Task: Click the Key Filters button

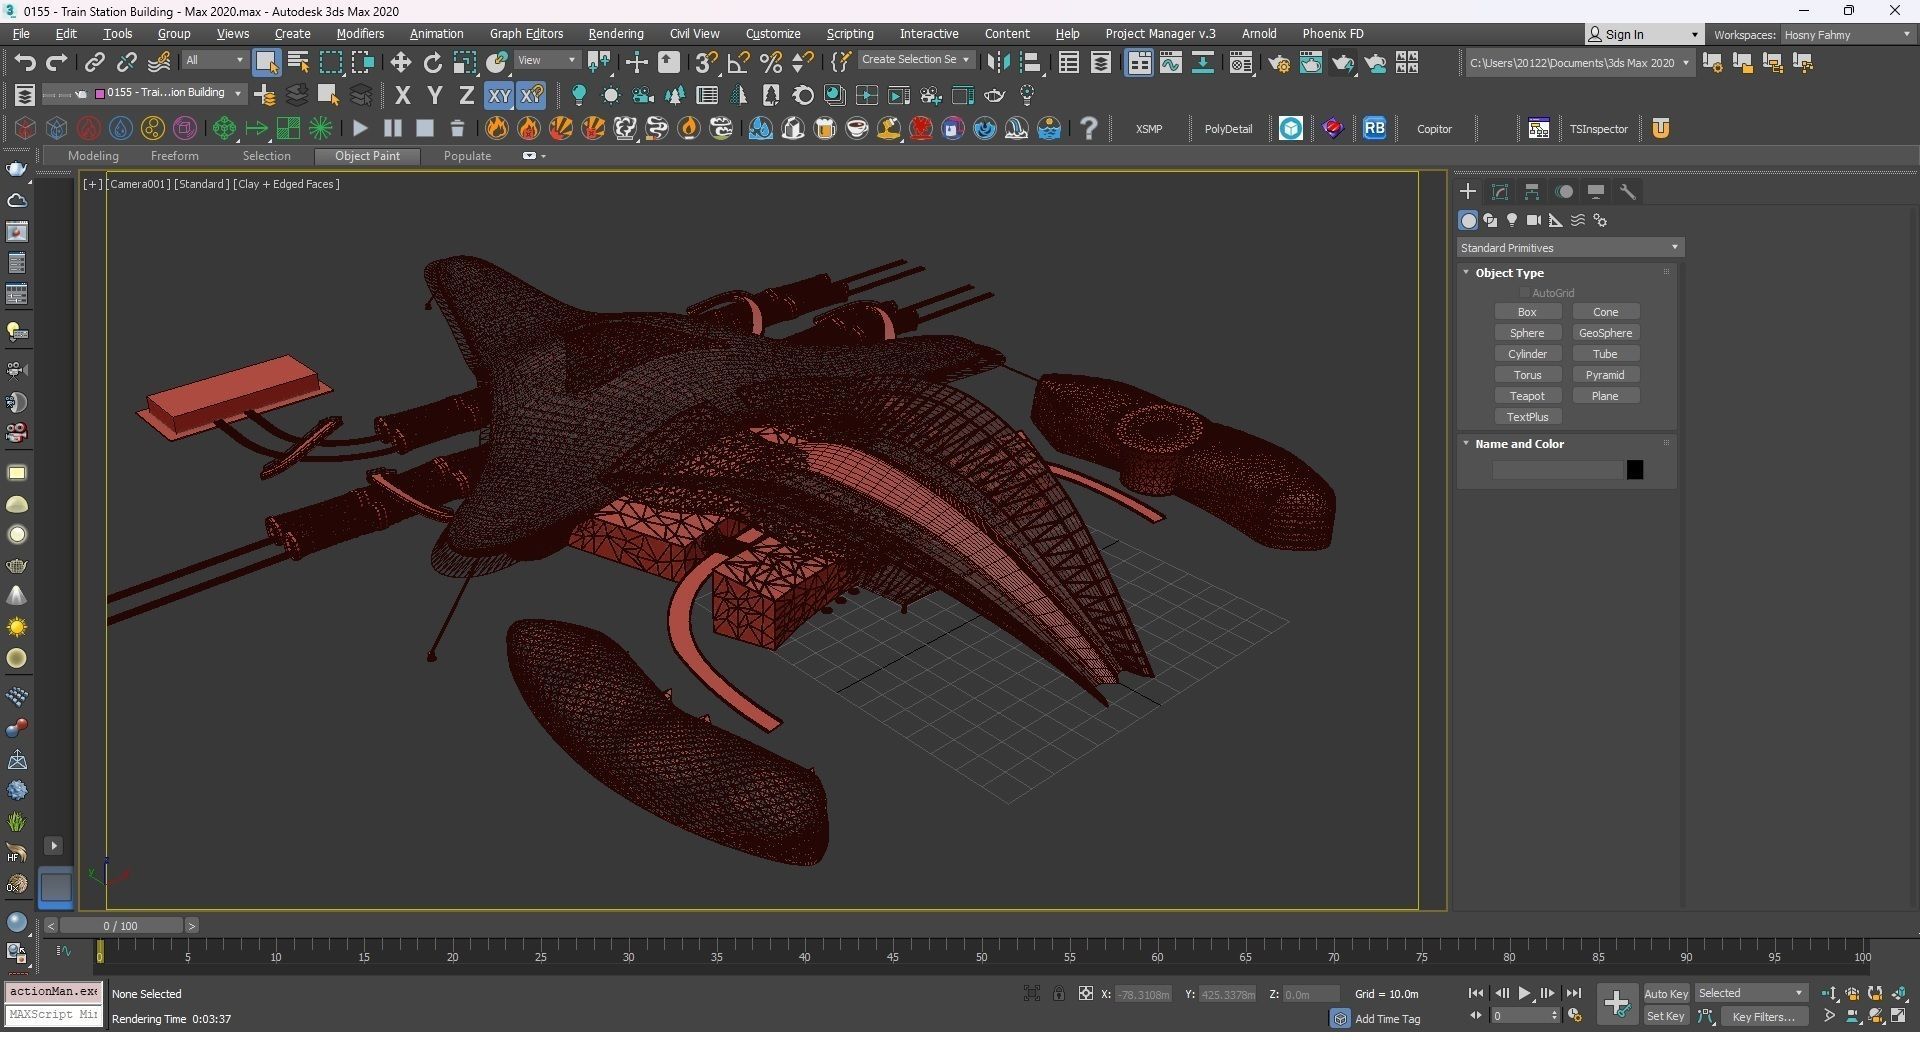Action: 1763,1017
